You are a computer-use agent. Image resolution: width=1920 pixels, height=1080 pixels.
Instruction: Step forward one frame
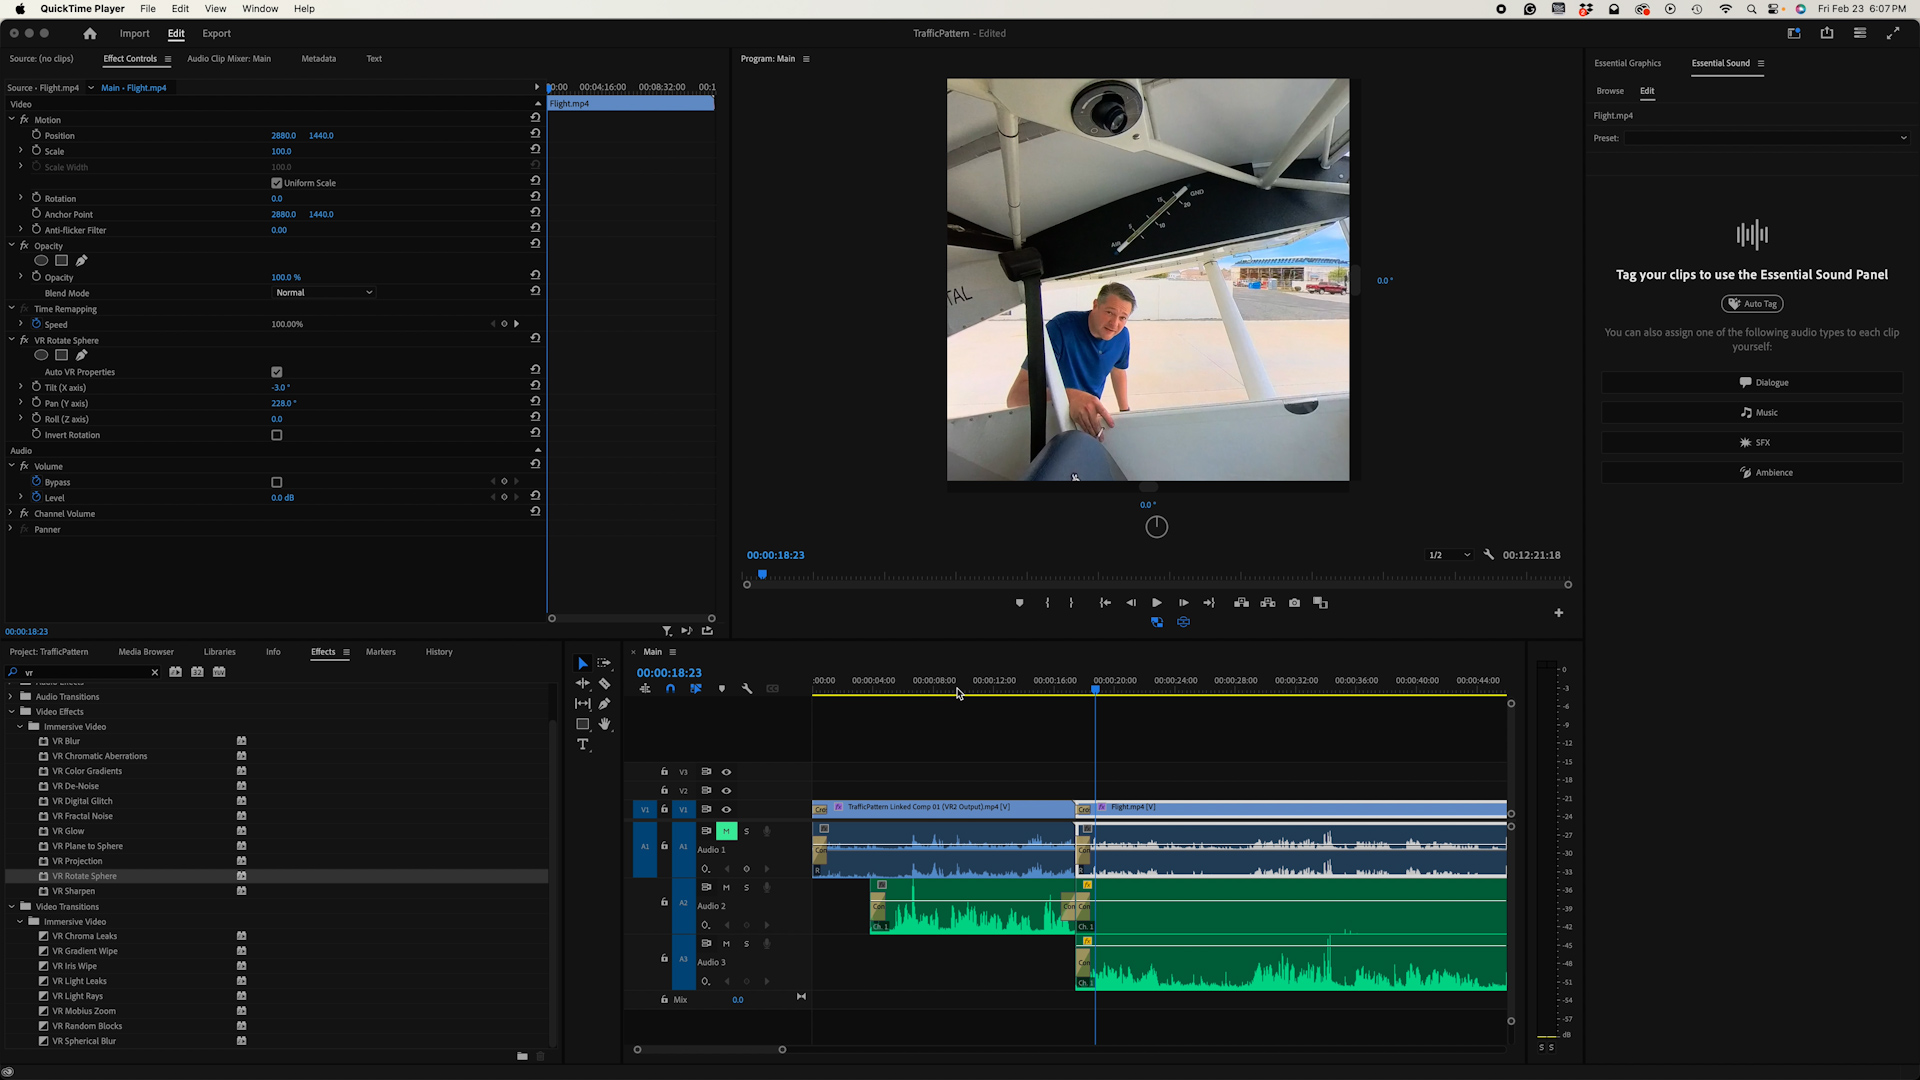(1183, 603)
